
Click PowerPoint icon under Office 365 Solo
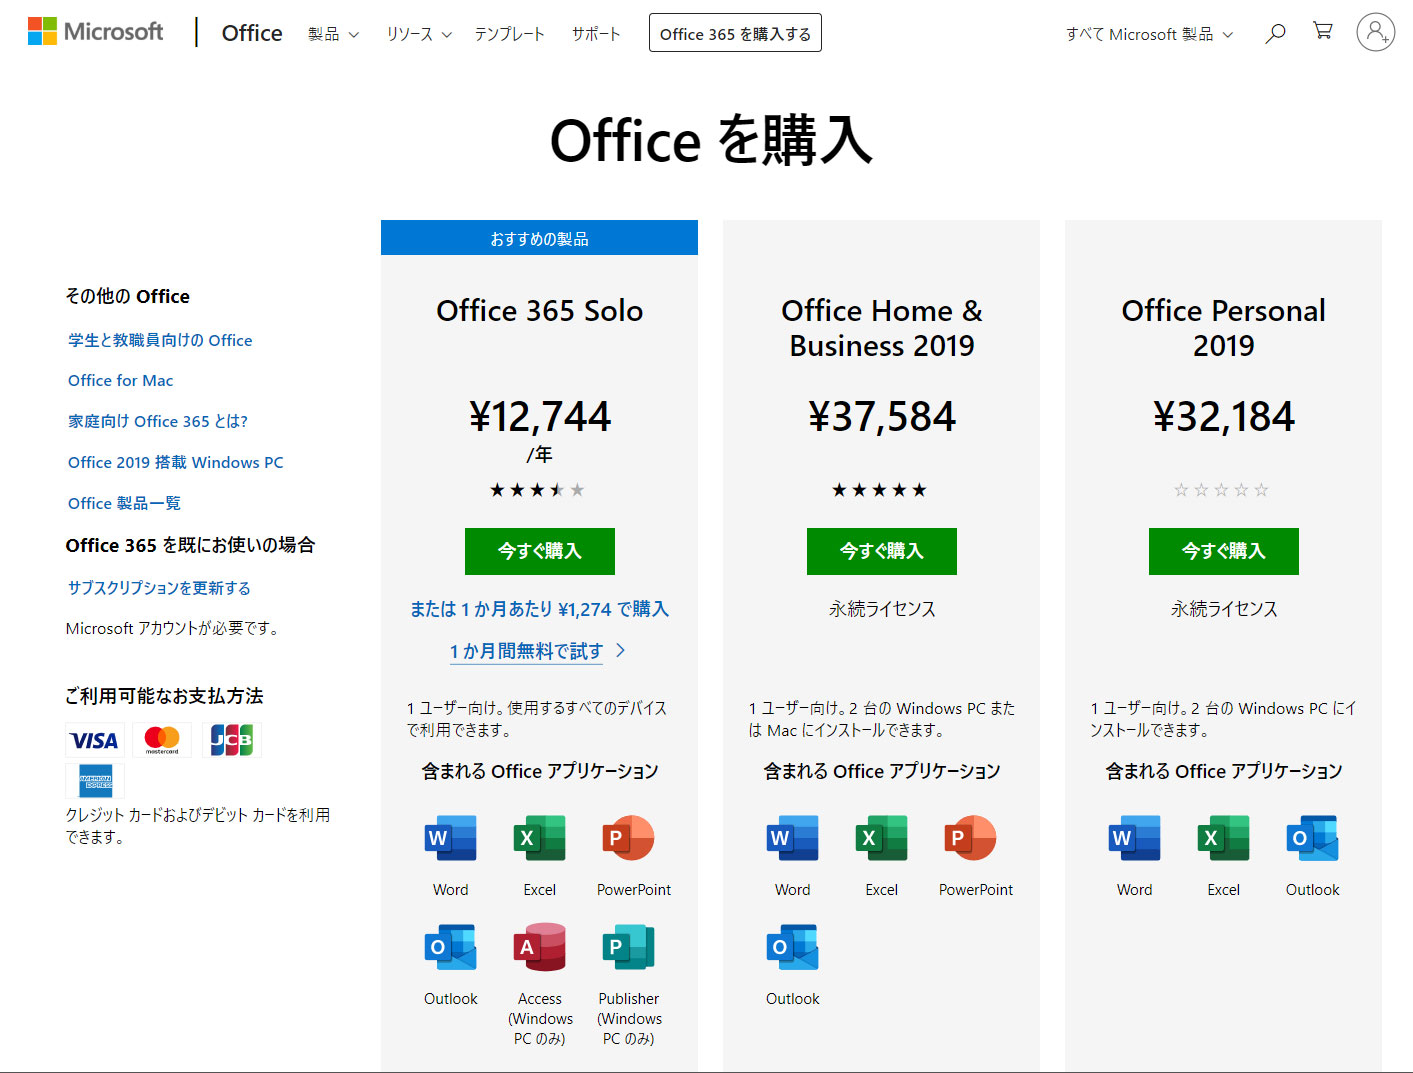[x=629, y=838]
